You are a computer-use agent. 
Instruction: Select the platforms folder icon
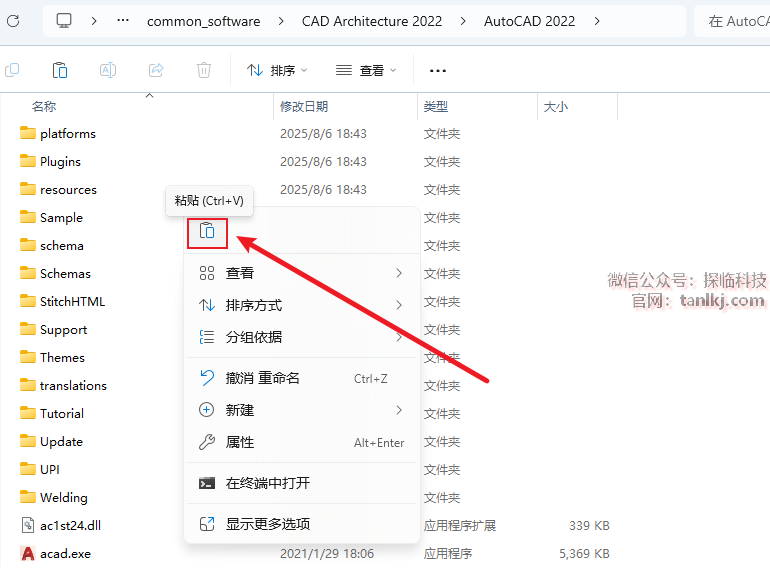28,133
